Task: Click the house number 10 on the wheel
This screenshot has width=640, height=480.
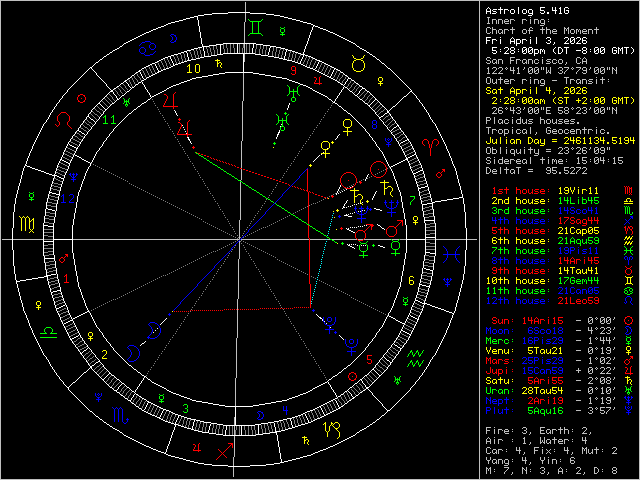Action: click(191, 69)
